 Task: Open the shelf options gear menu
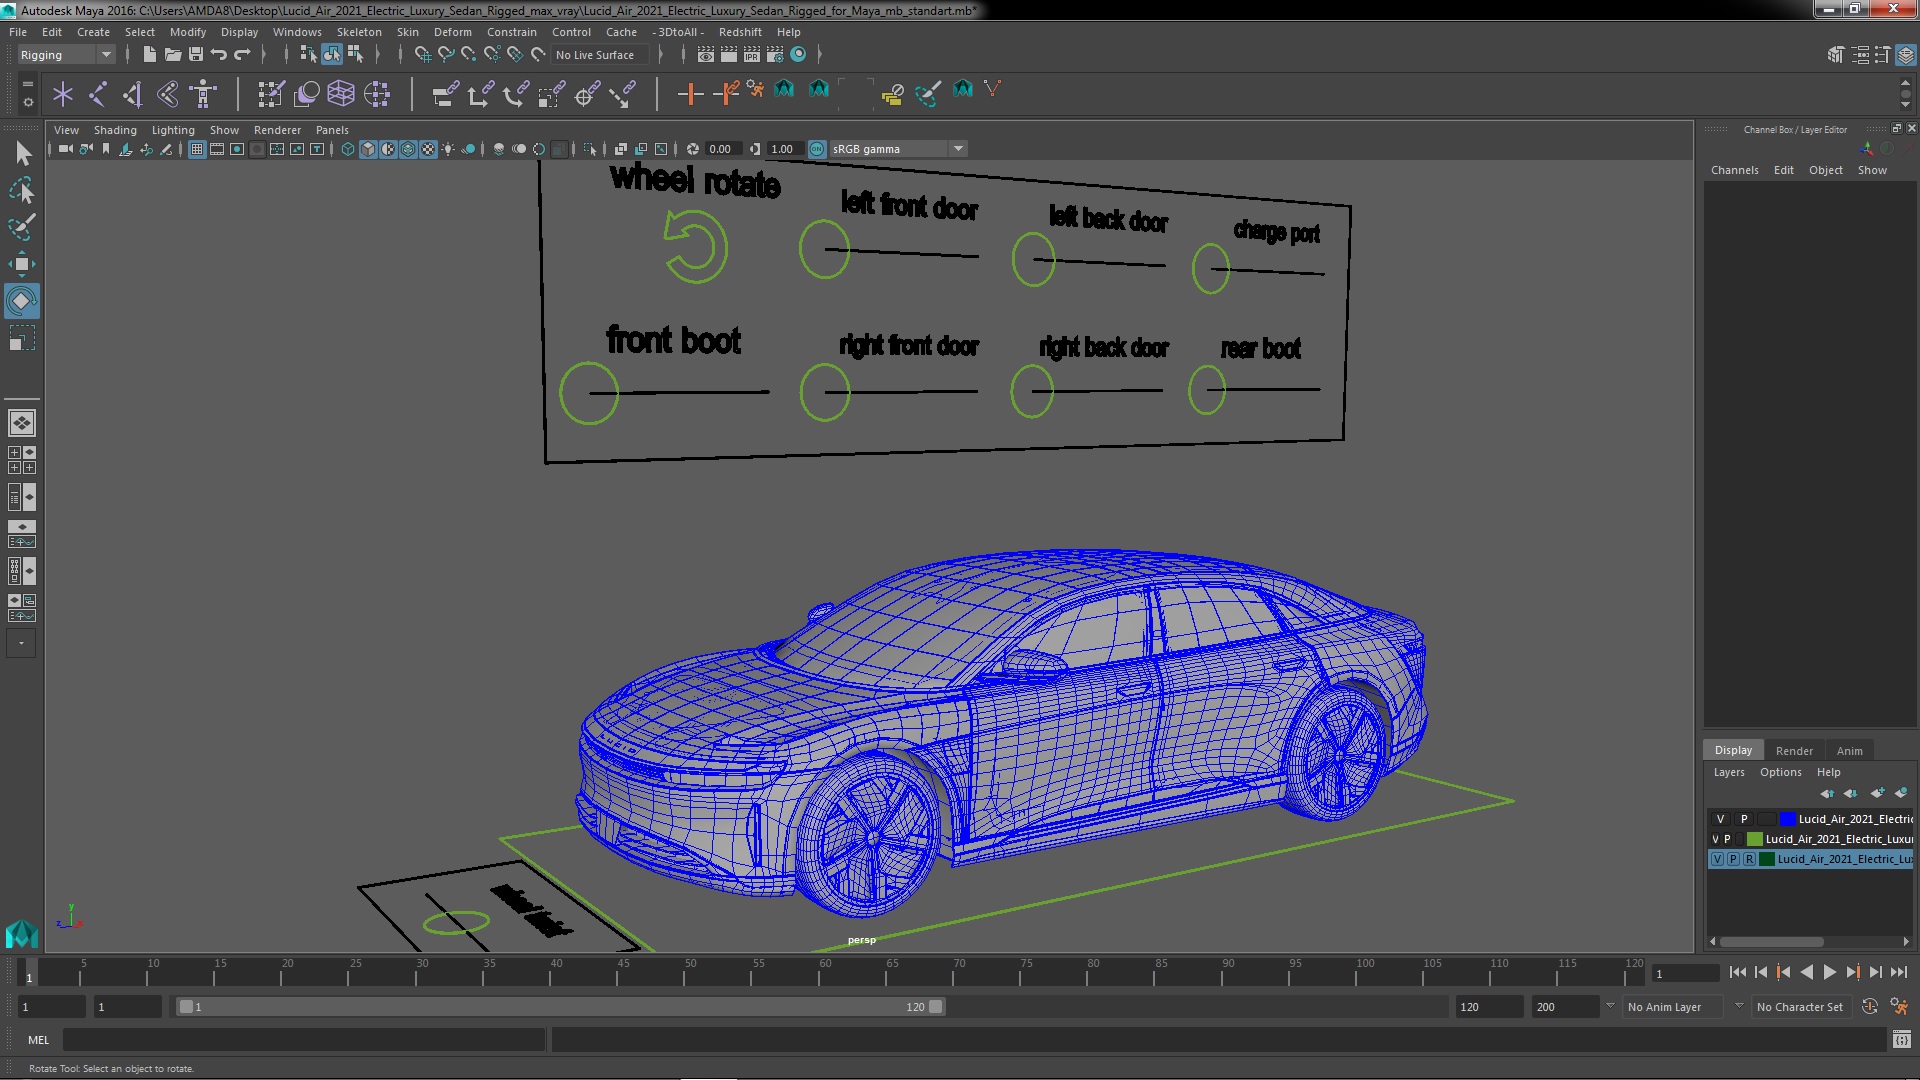tap(28, 103)
